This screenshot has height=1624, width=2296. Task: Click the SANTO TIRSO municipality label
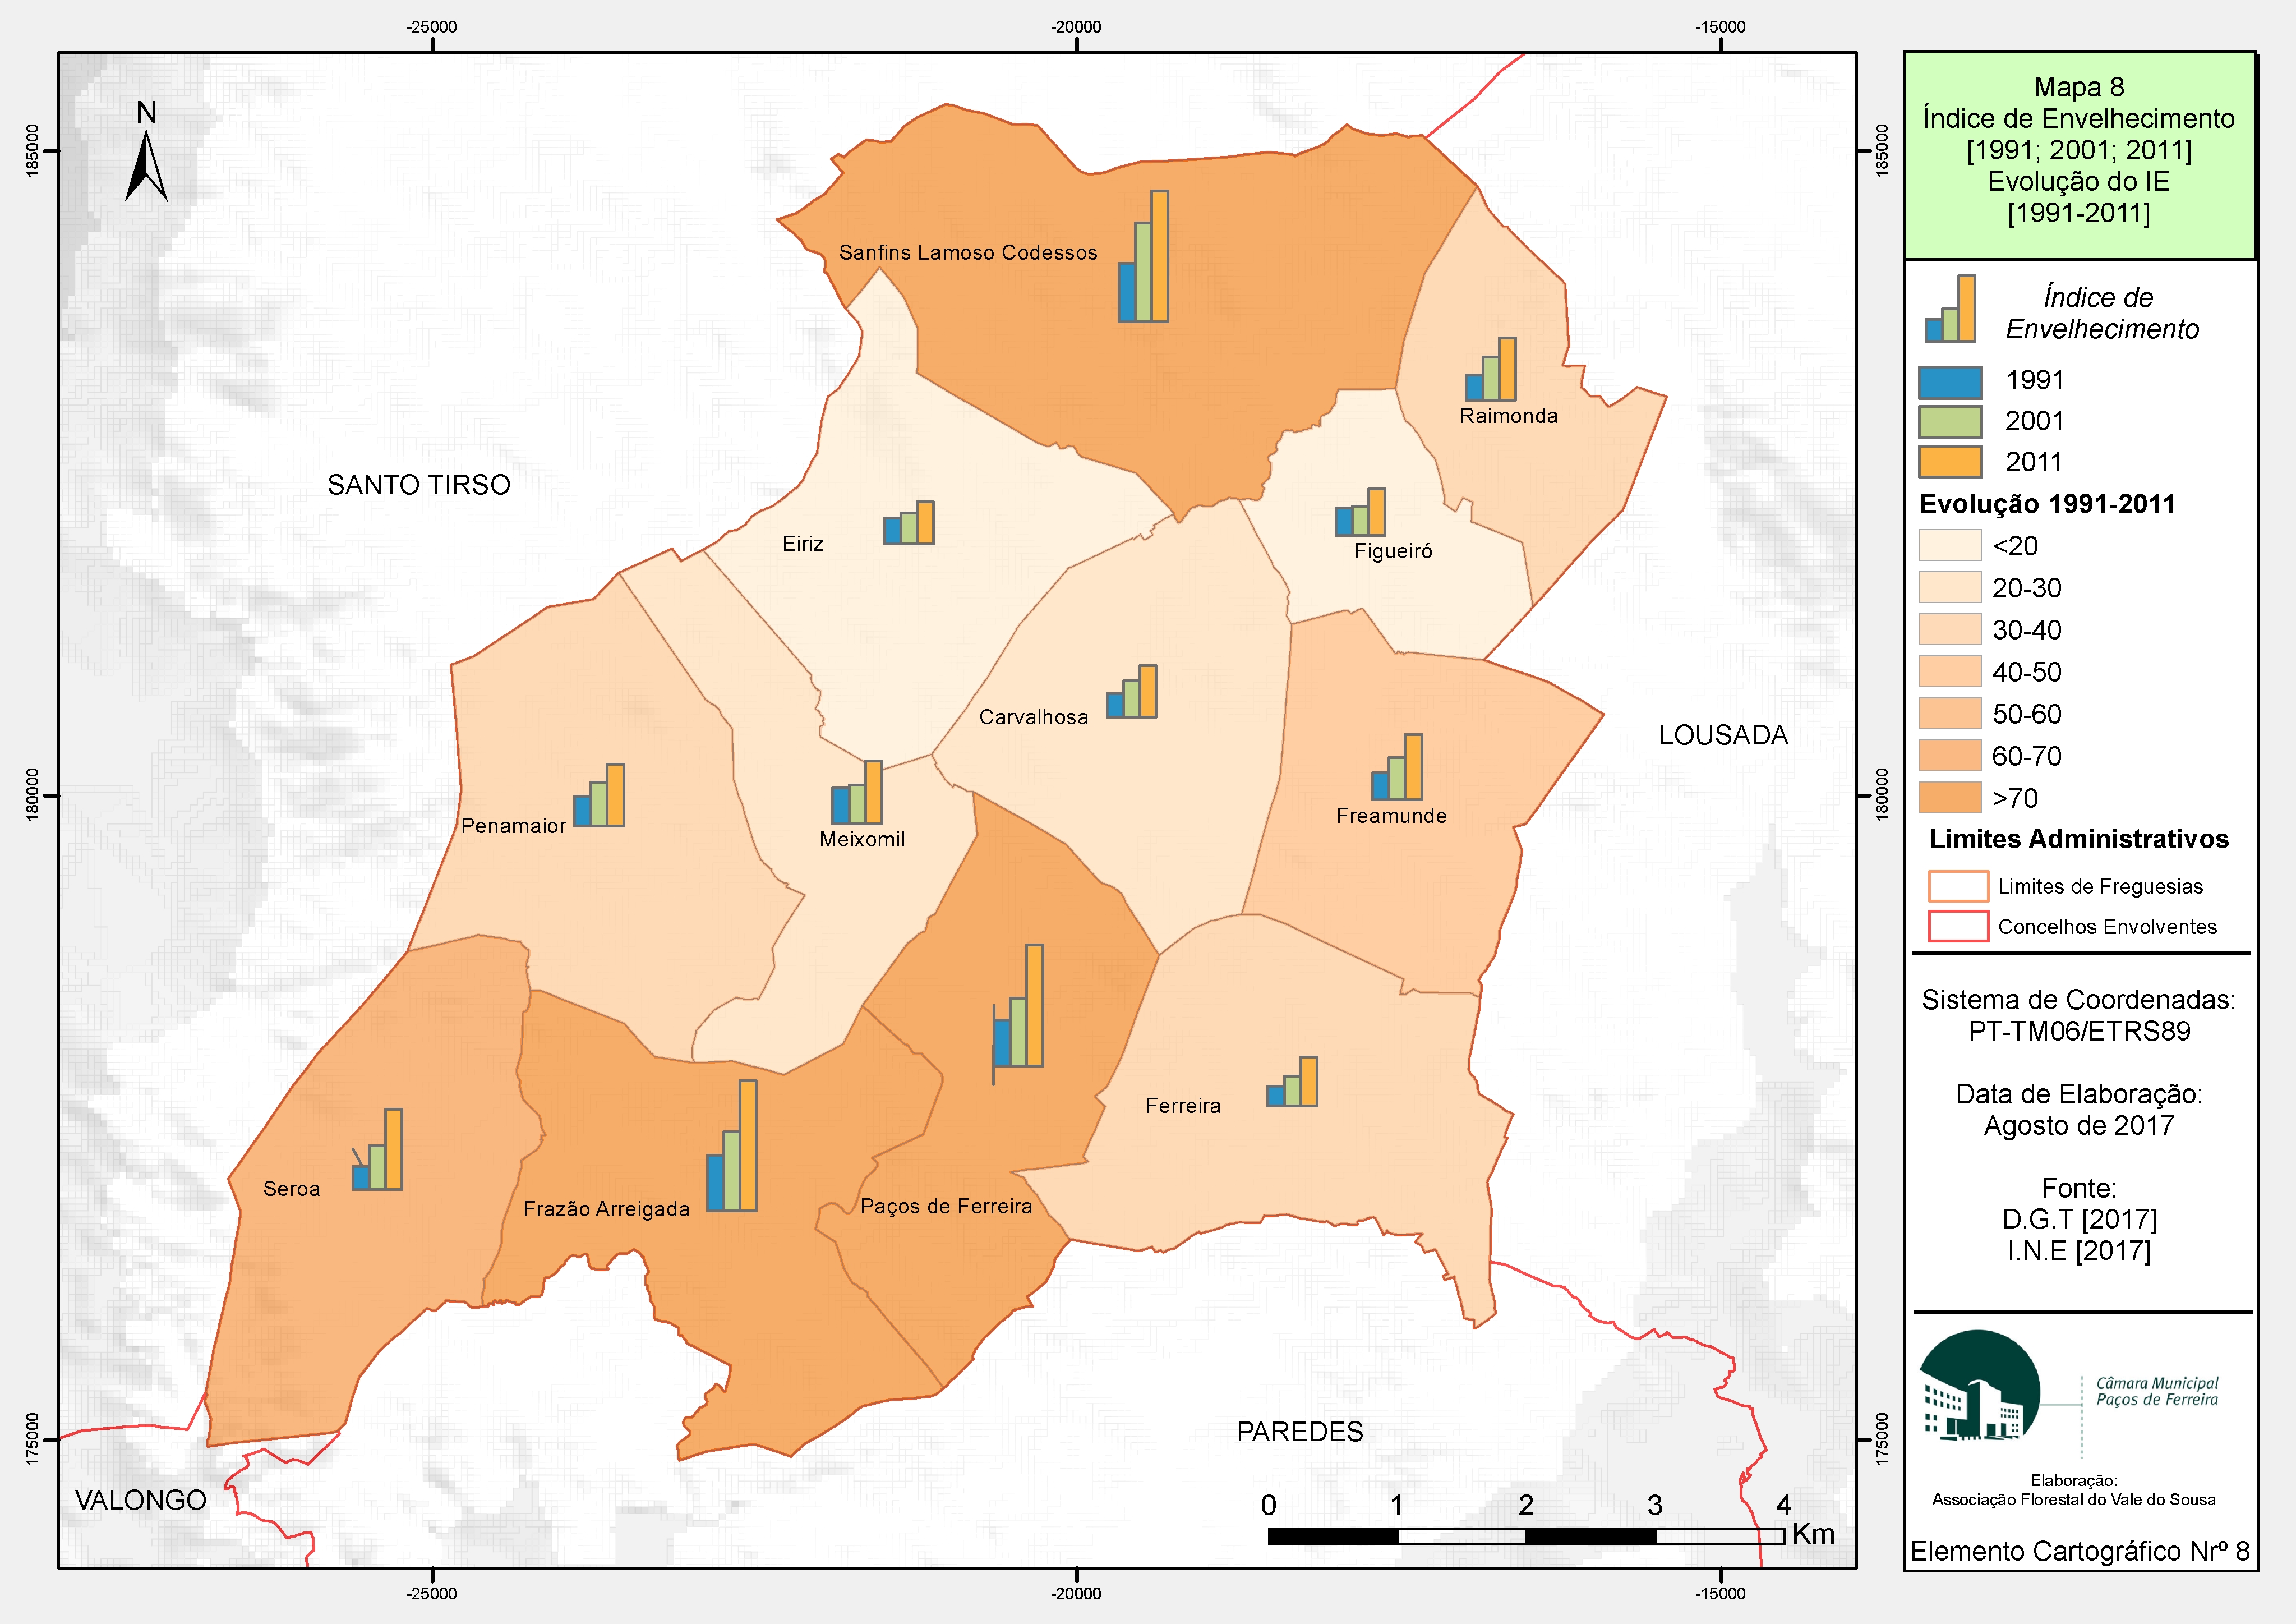pyautogui.click(x=419, y=485)
